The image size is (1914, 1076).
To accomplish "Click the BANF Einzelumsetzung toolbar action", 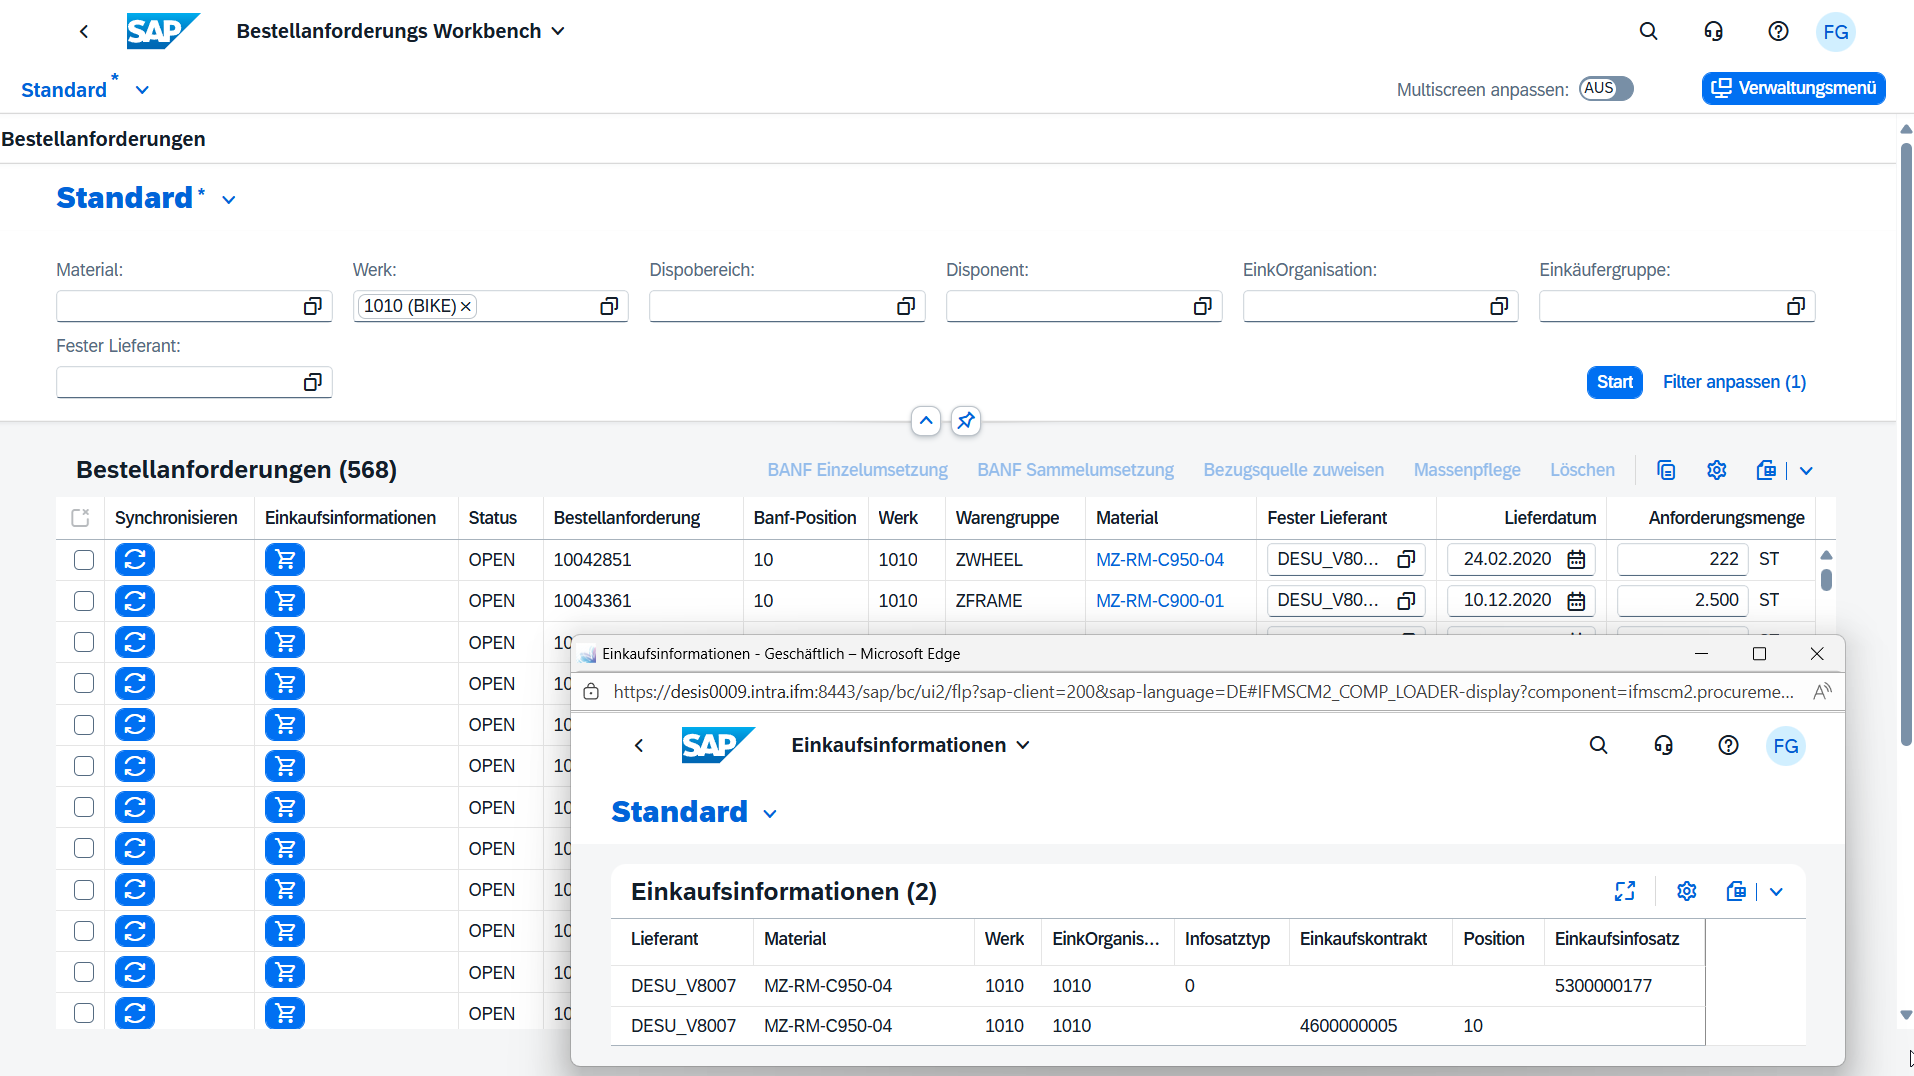I will tap(857, 470).
